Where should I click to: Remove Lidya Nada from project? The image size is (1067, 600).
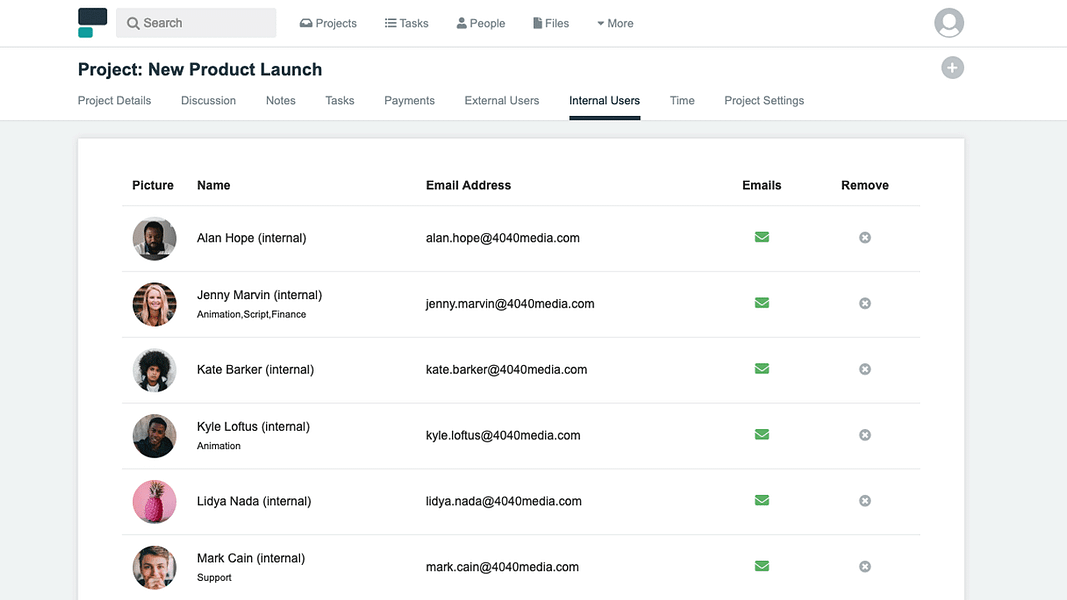864,501
